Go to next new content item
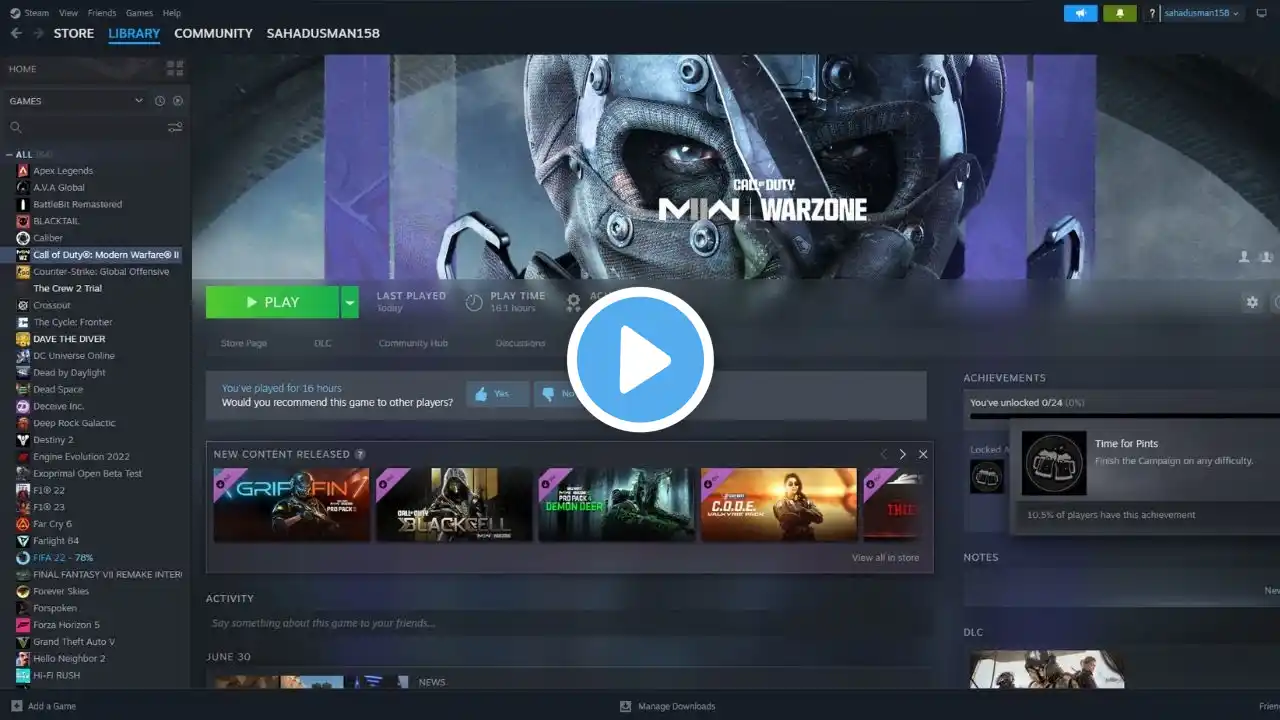This screenshot has height=720, width=1280. coord(902,454)
